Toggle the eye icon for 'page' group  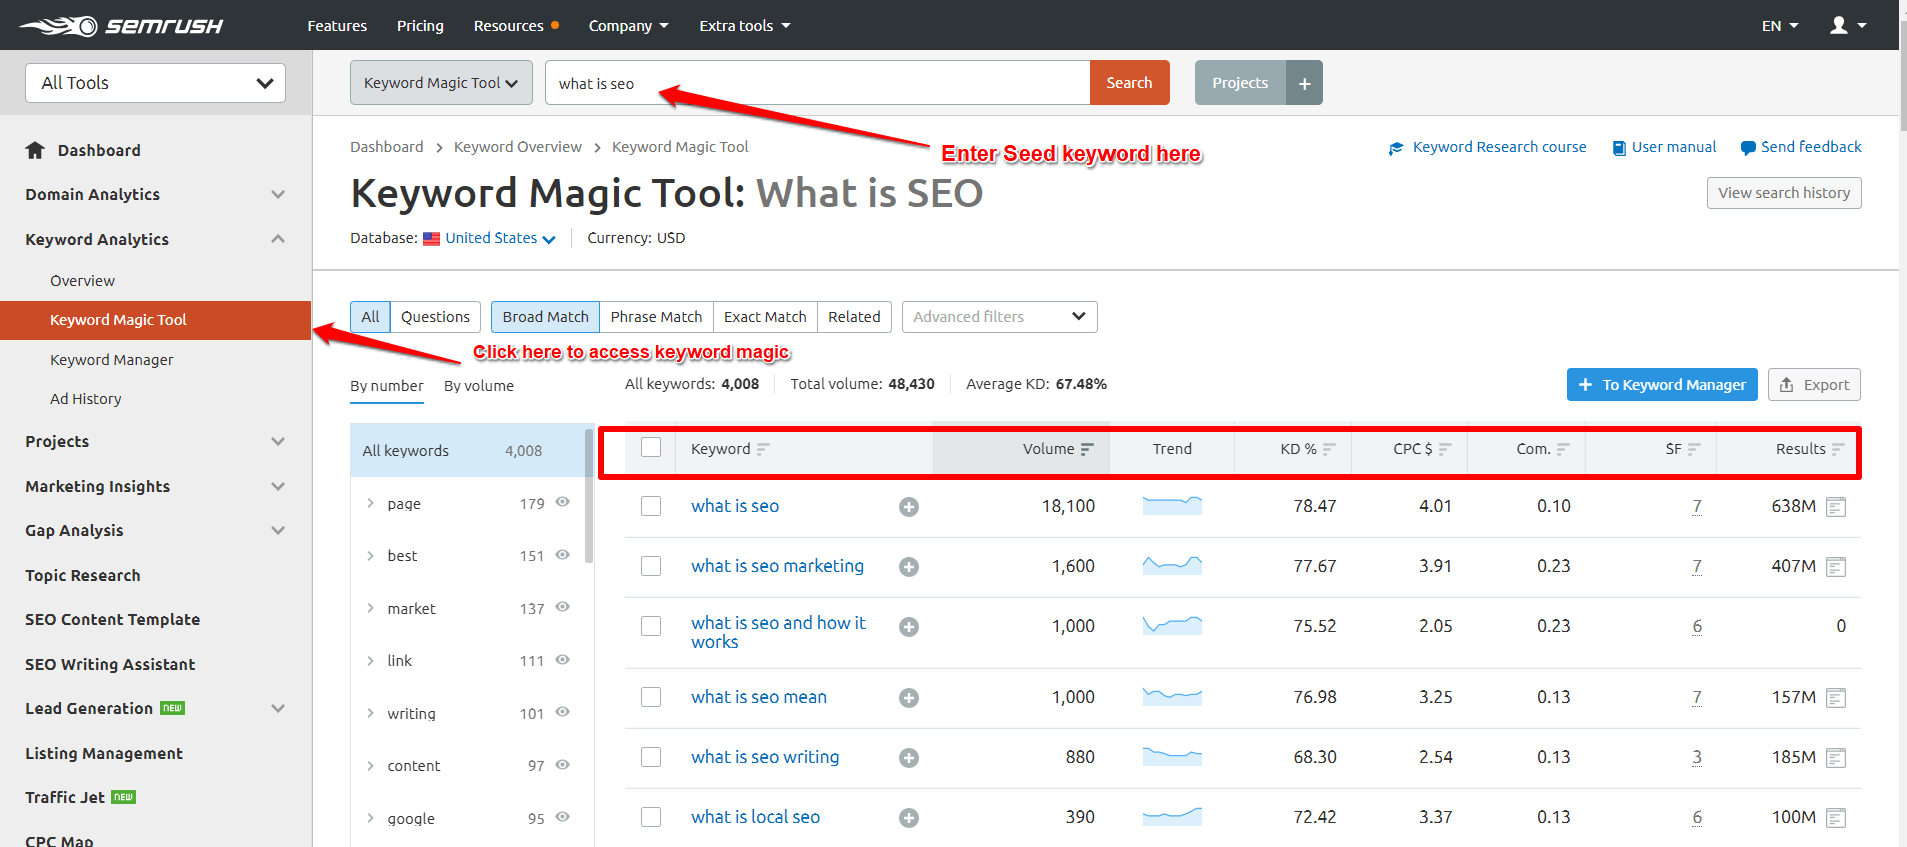[562, 502]
